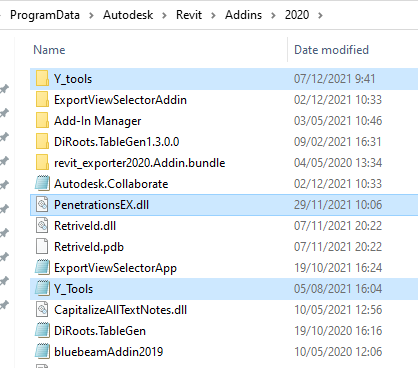Click bluebeamAddin2019 file name
Image resolution: width=418 pixels, height=368 pixels.
109,352
